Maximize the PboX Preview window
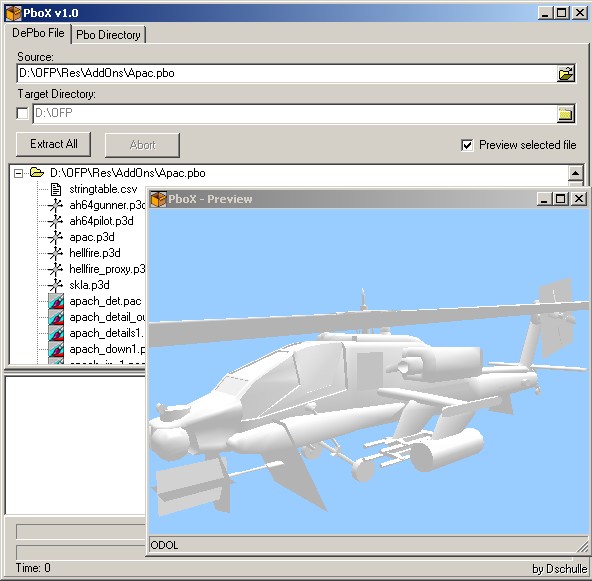592x581 pixels. point(561,199)
